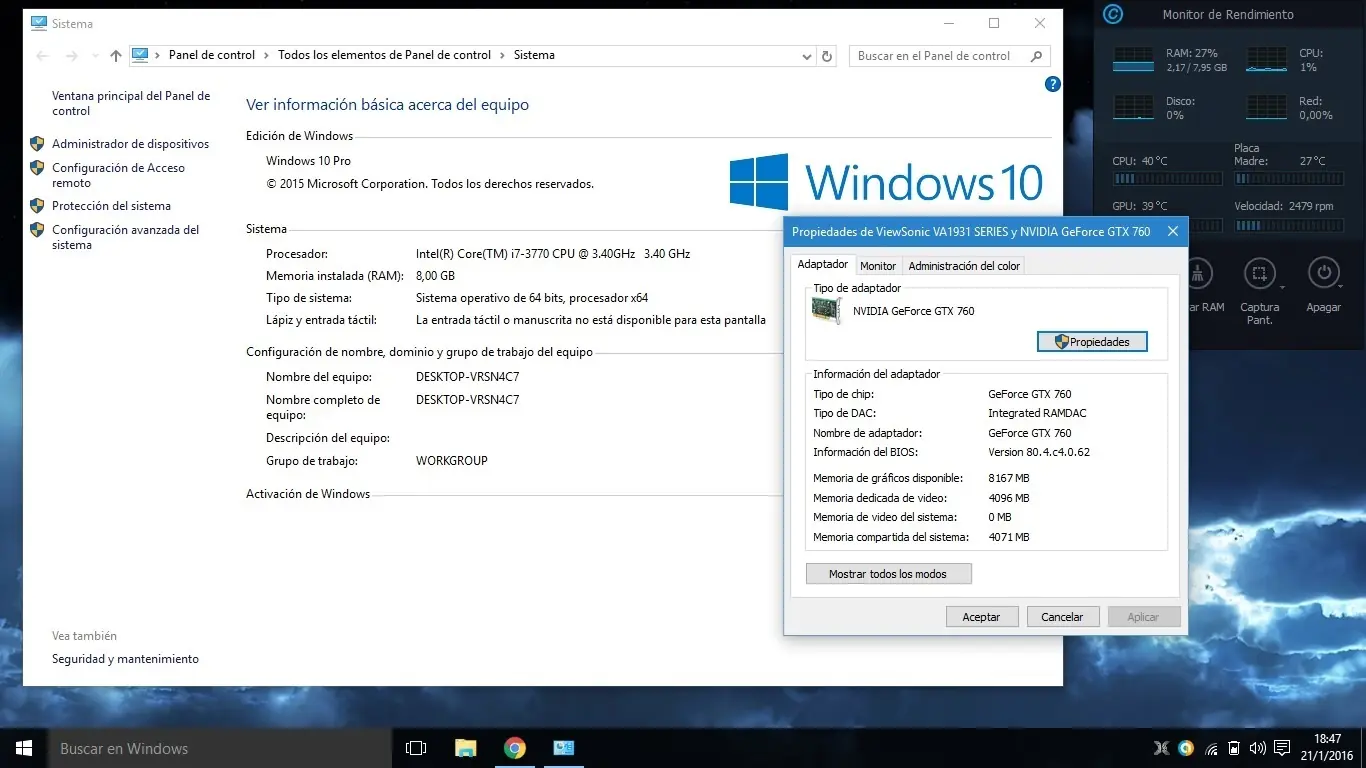
Task: Select Panel de control breadcrumb
Action: pos(212,55)
